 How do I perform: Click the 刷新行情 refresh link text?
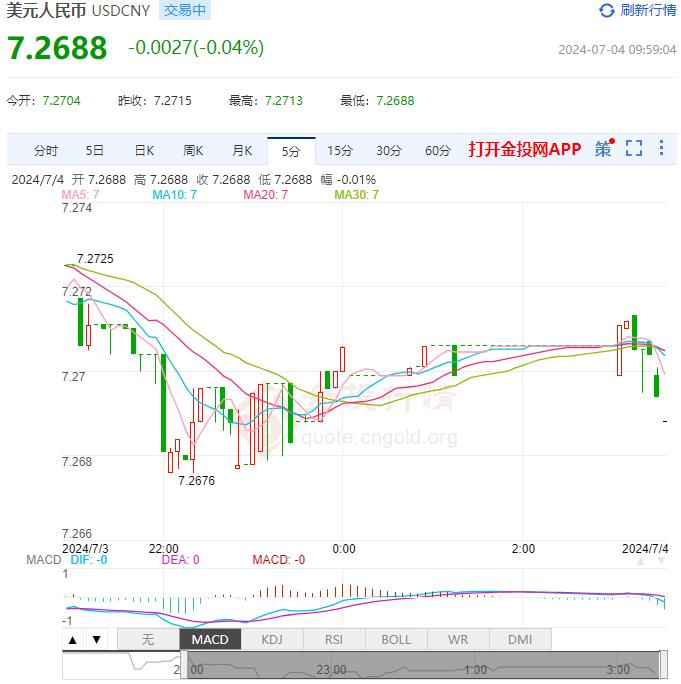click(x=648, y=10)
